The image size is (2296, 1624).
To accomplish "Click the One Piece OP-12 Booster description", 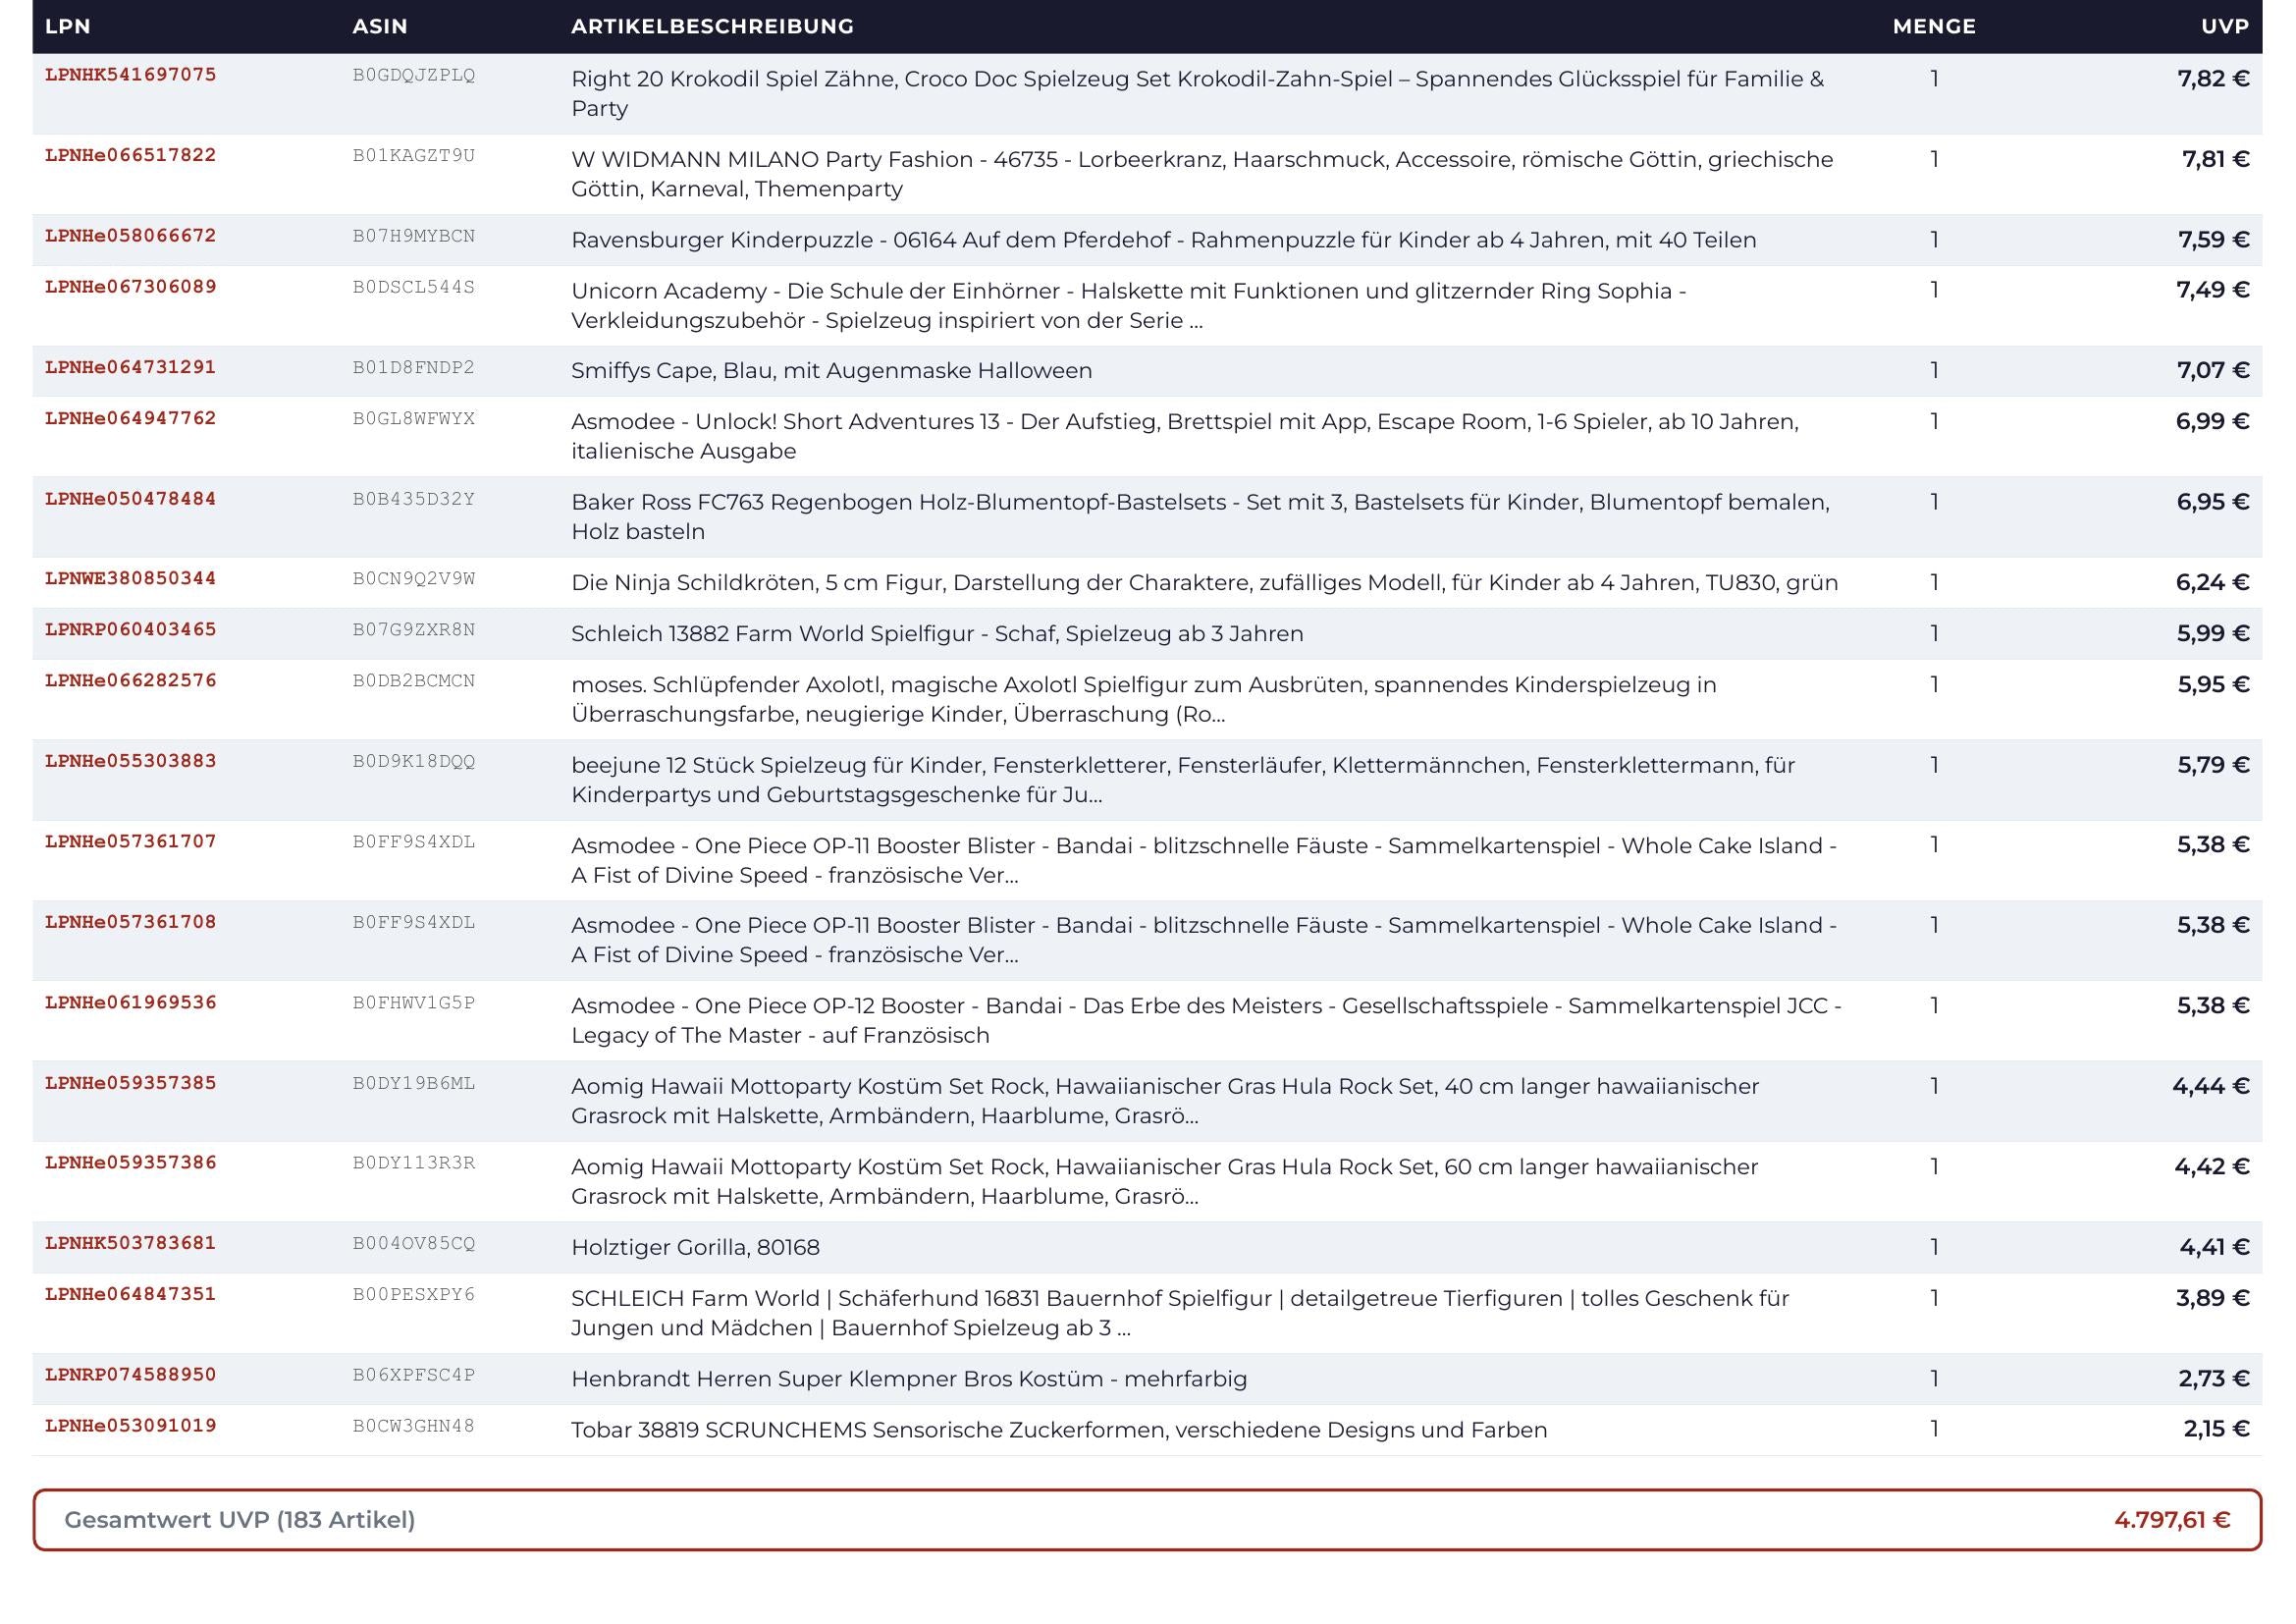I will pyautogui.click(x=1207, y=1021).
